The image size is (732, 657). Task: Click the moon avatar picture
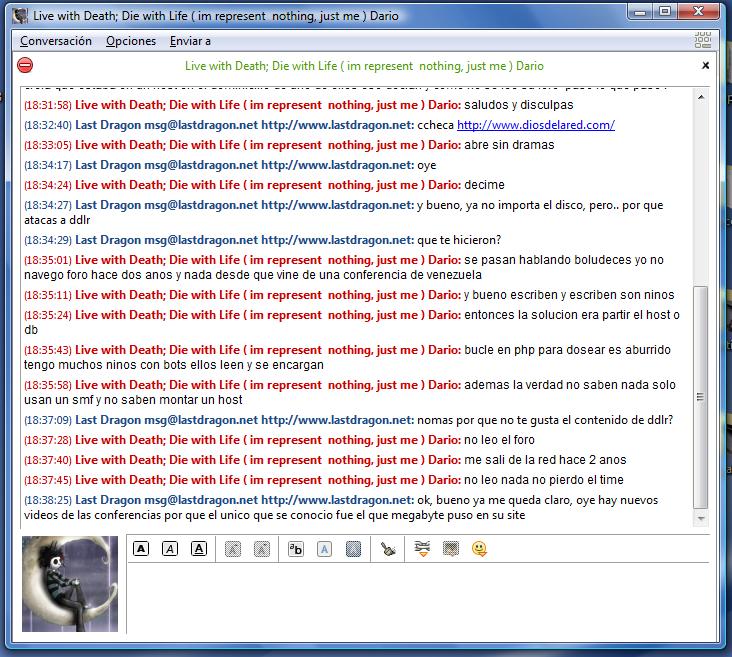pos(70,584)
